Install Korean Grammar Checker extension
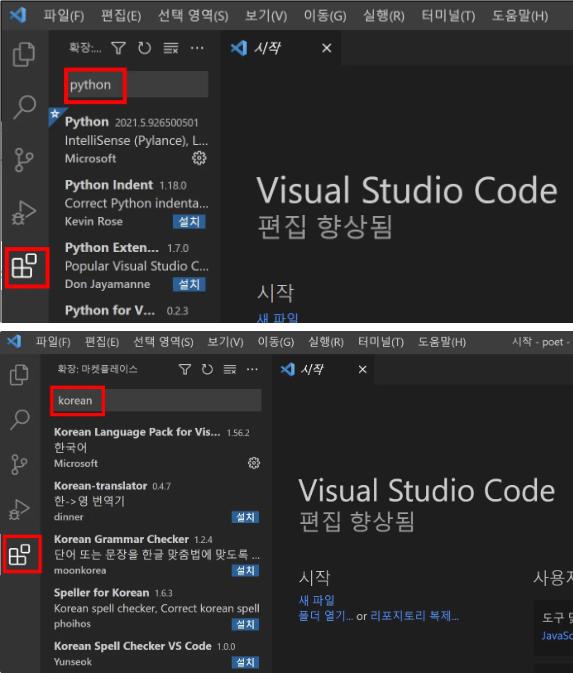The width and height of the screenshot is (573, 673). [246, 570]
